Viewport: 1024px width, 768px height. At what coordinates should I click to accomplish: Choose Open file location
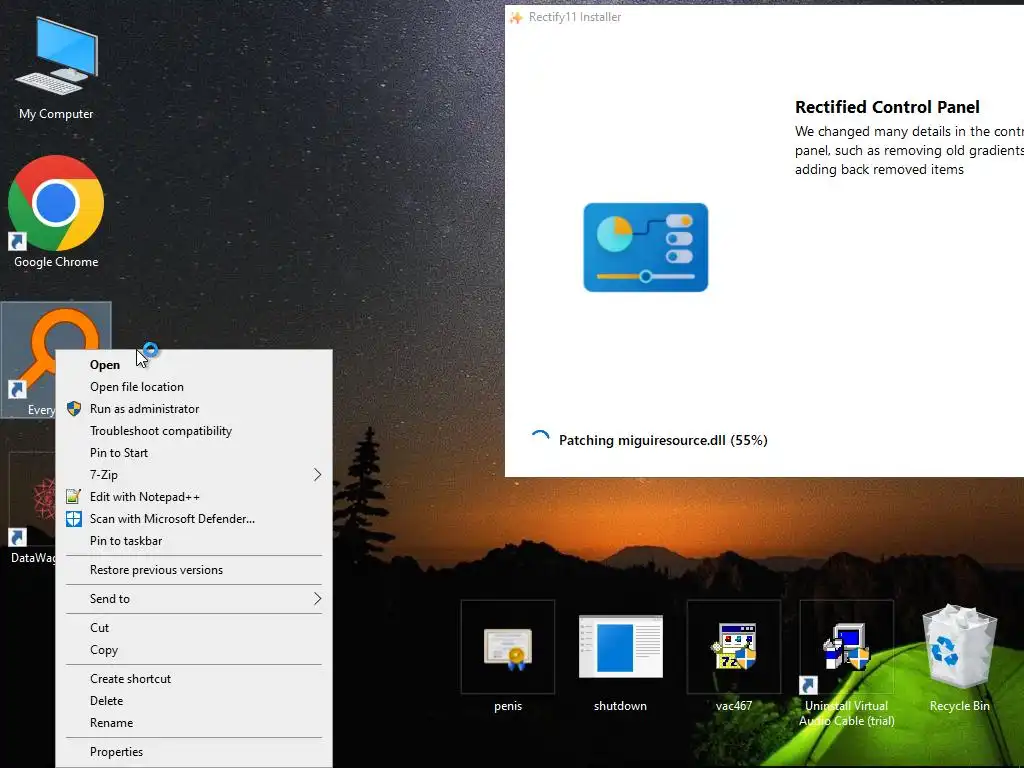pyautogui.click(x=194, y=387)
